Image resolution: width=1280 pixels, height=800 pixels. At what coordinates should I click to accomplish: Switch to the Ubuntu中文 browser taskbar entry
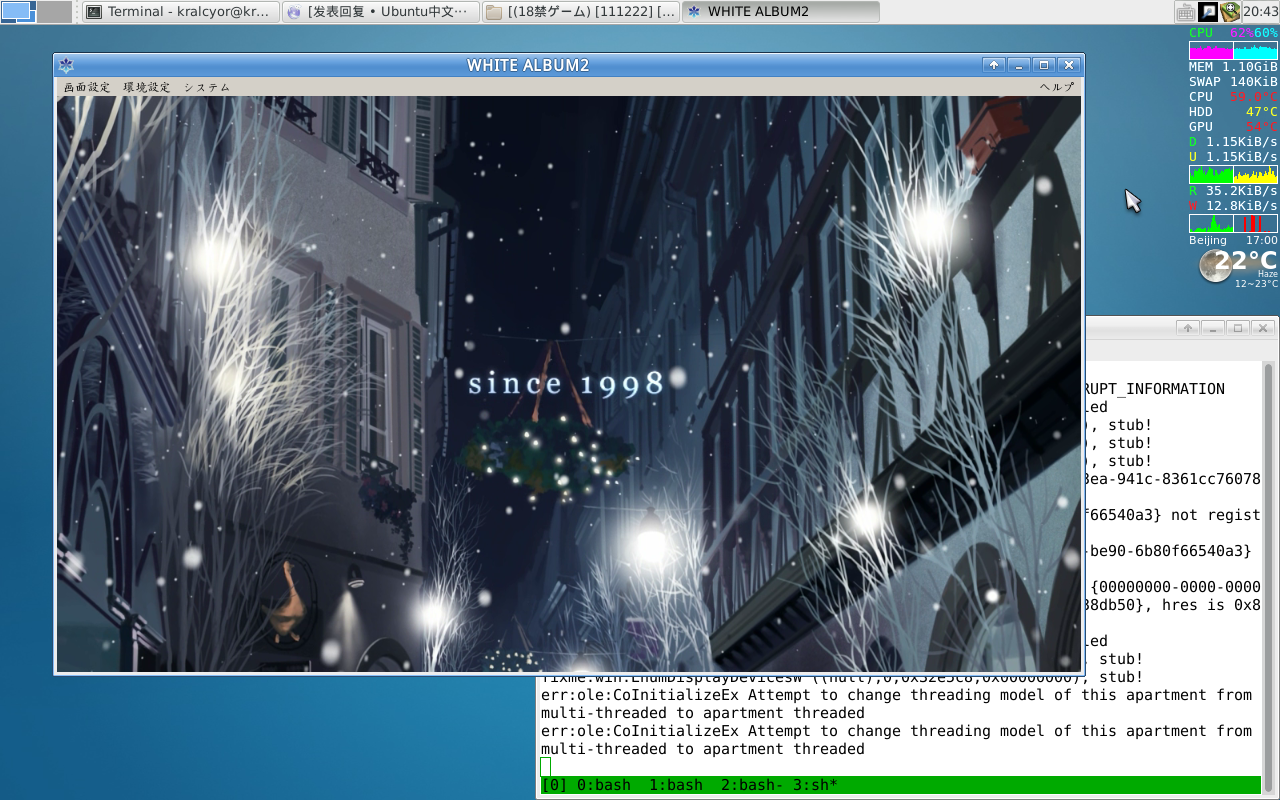pos(380,12)
